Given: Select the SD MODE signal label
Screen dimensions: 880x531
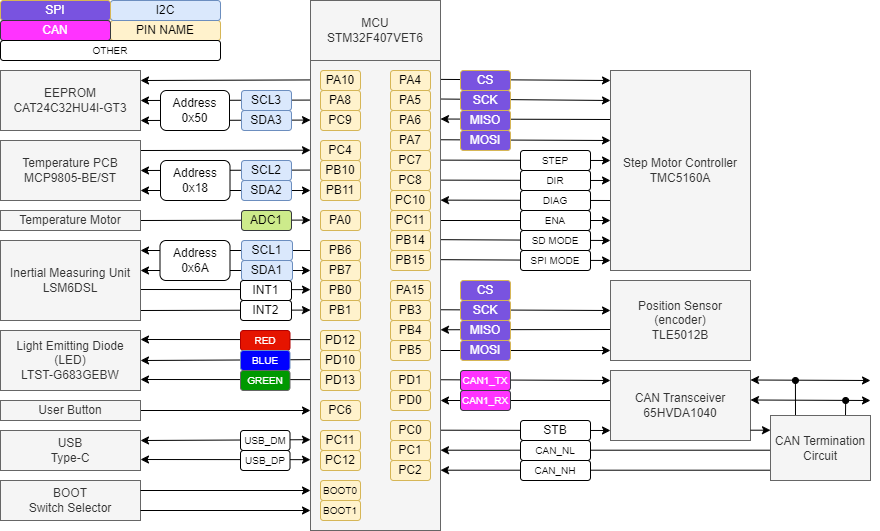Looking at the screenshot, I should [555, 241].
